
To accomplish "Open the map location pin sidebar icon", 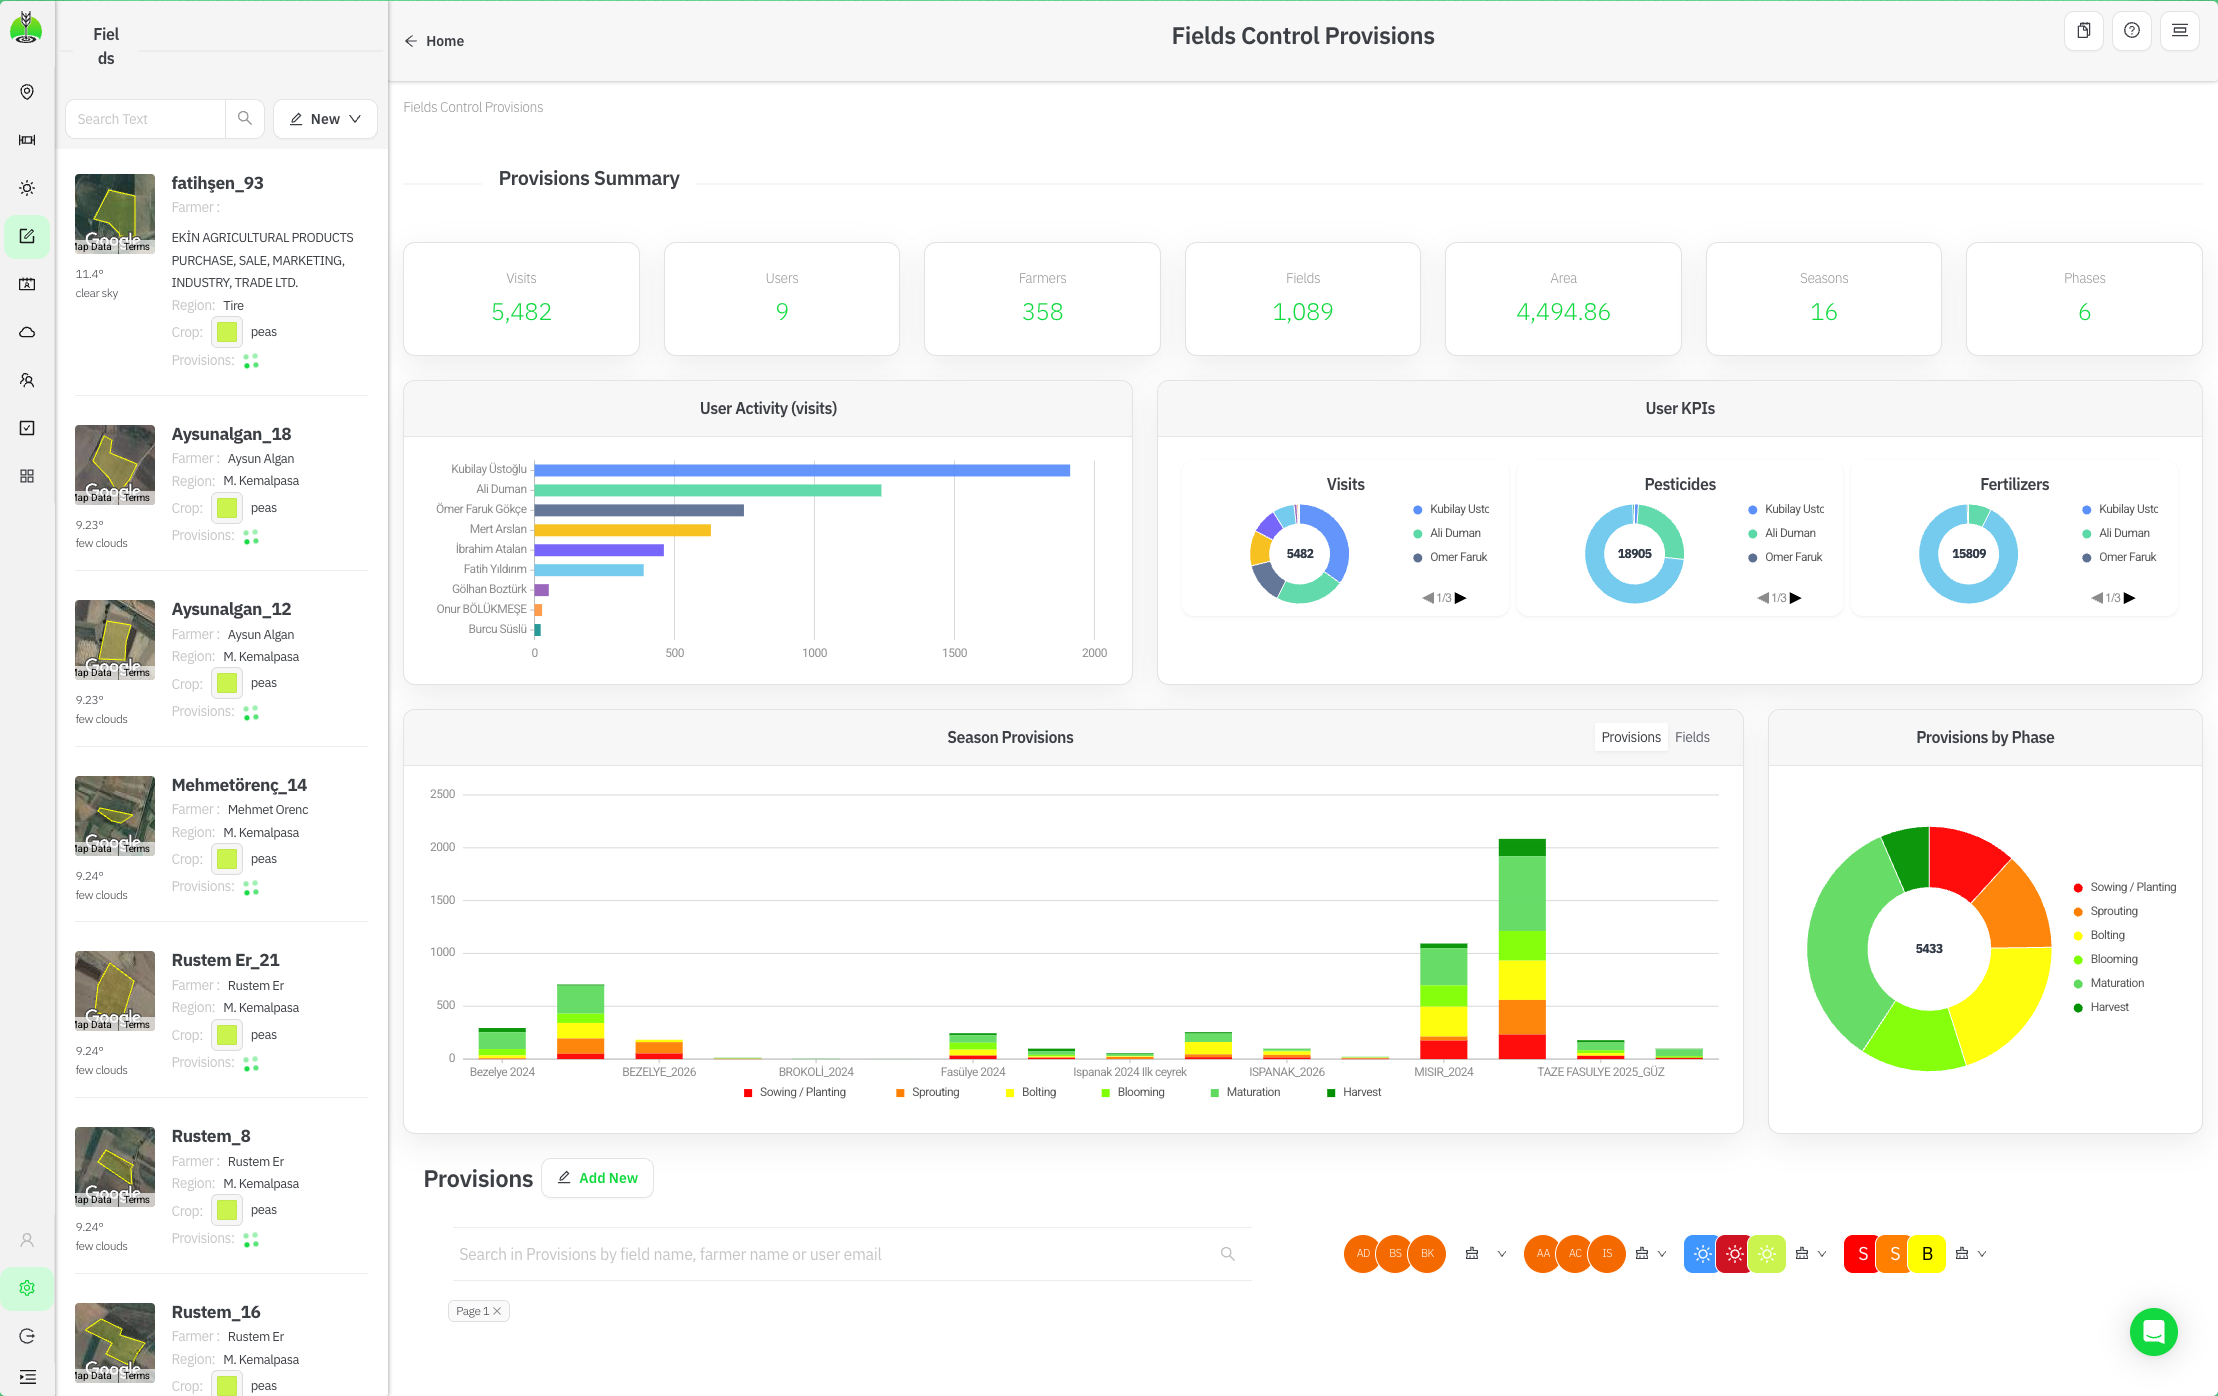I will (x=27, y=92).
